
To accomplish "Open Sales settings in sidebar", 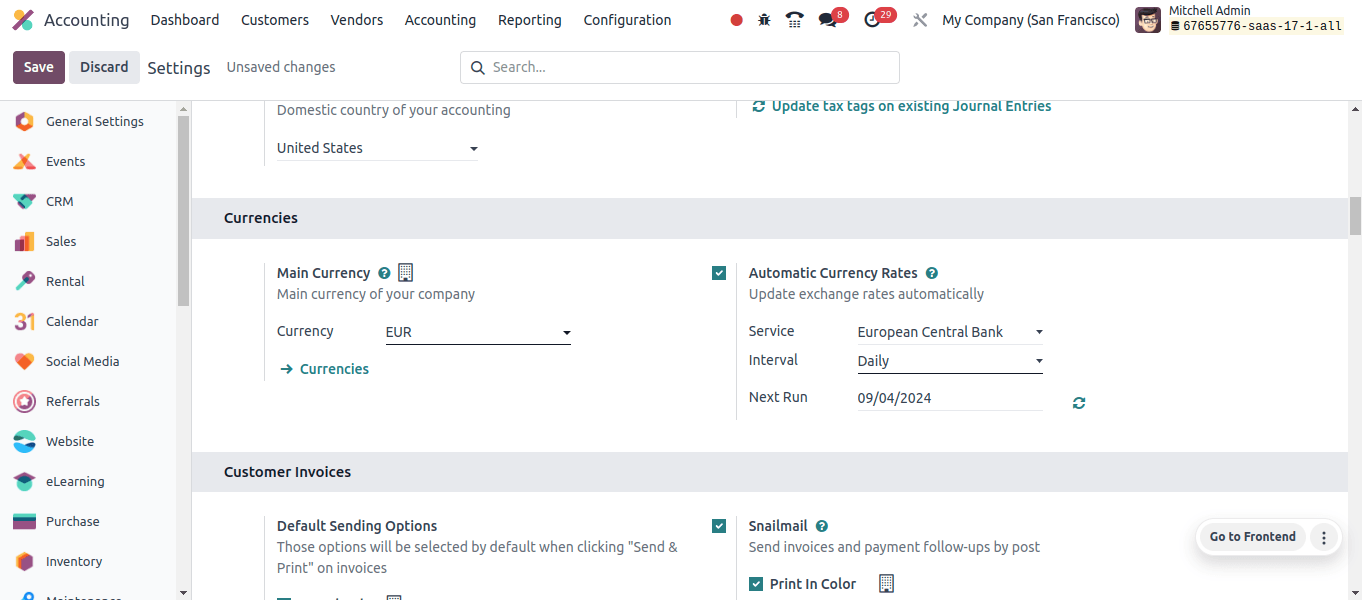I will (x=88, y=241).
